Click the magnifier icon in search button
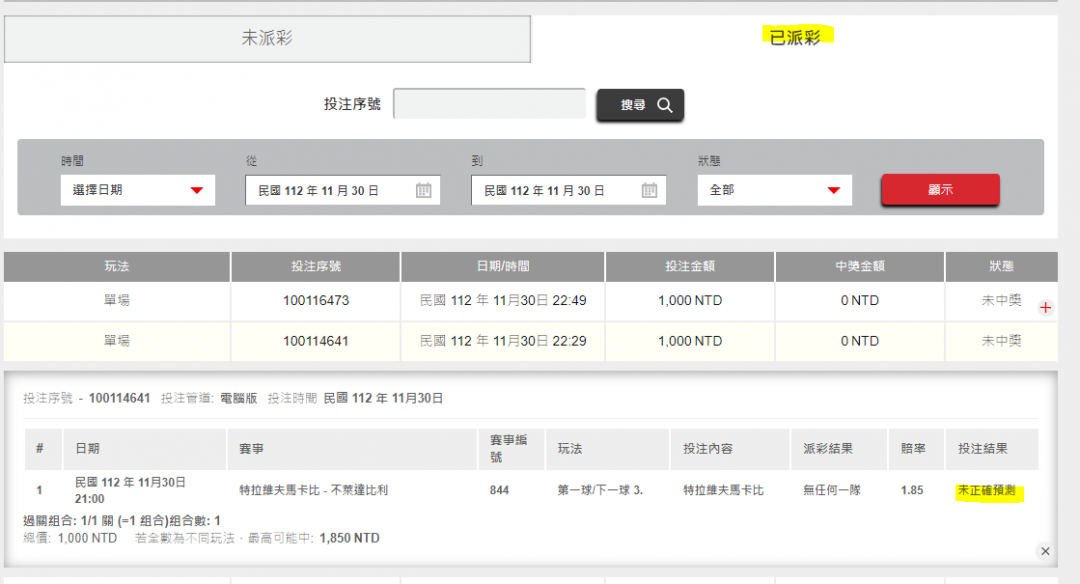Viewport: 1080px width, 584px height. point(665,105)
